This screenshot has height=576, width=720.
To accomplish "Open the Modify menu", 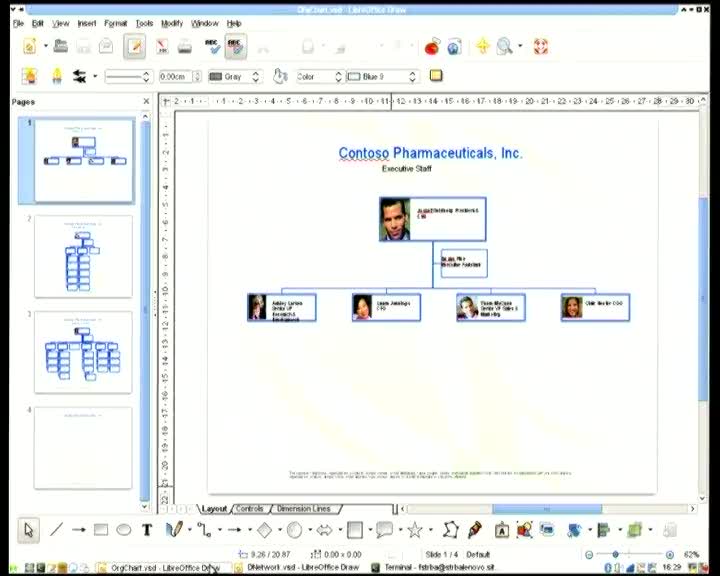I will 172,23.
